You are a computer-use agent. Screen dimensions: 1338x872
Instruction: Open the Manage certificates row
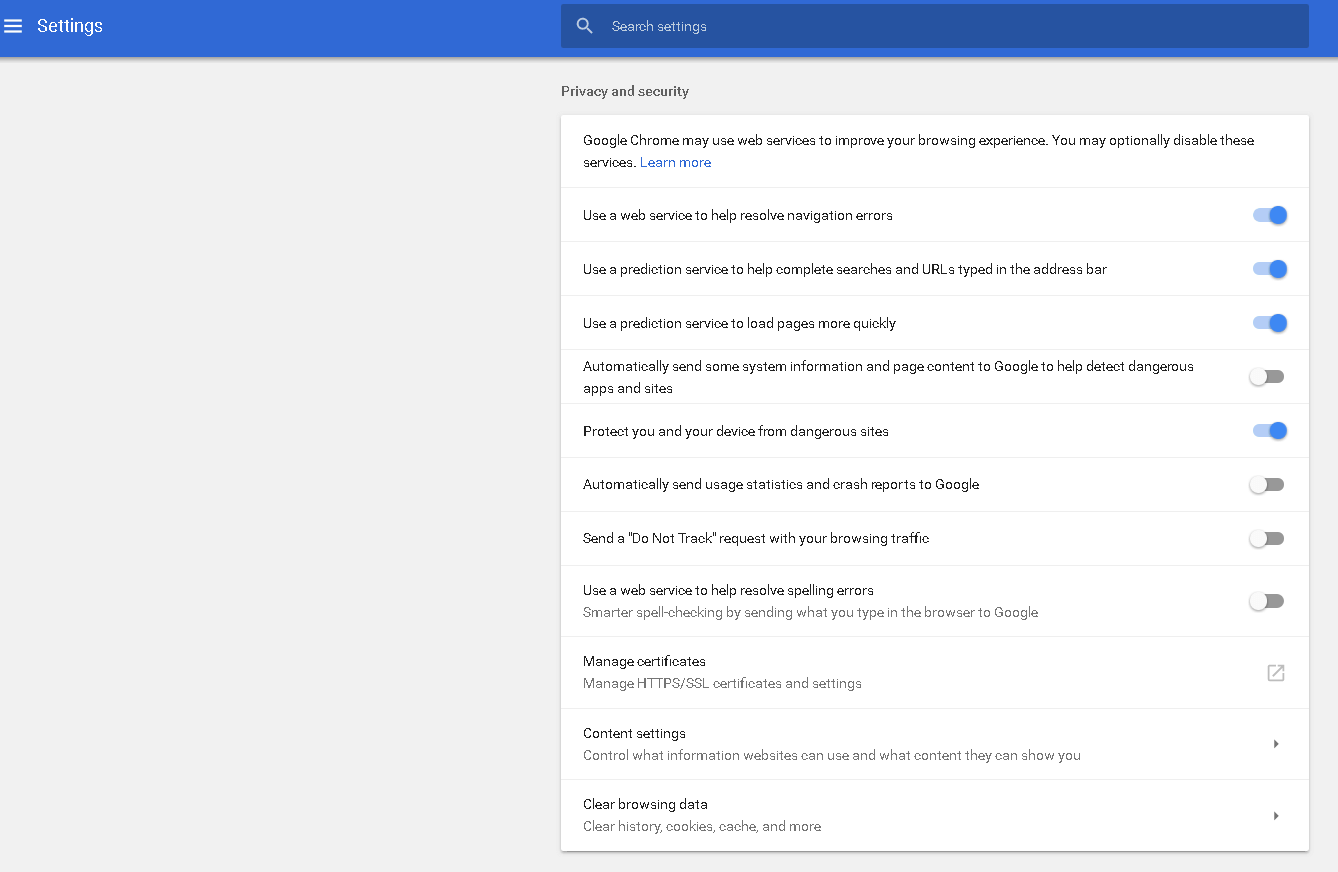tap(644, 662)
